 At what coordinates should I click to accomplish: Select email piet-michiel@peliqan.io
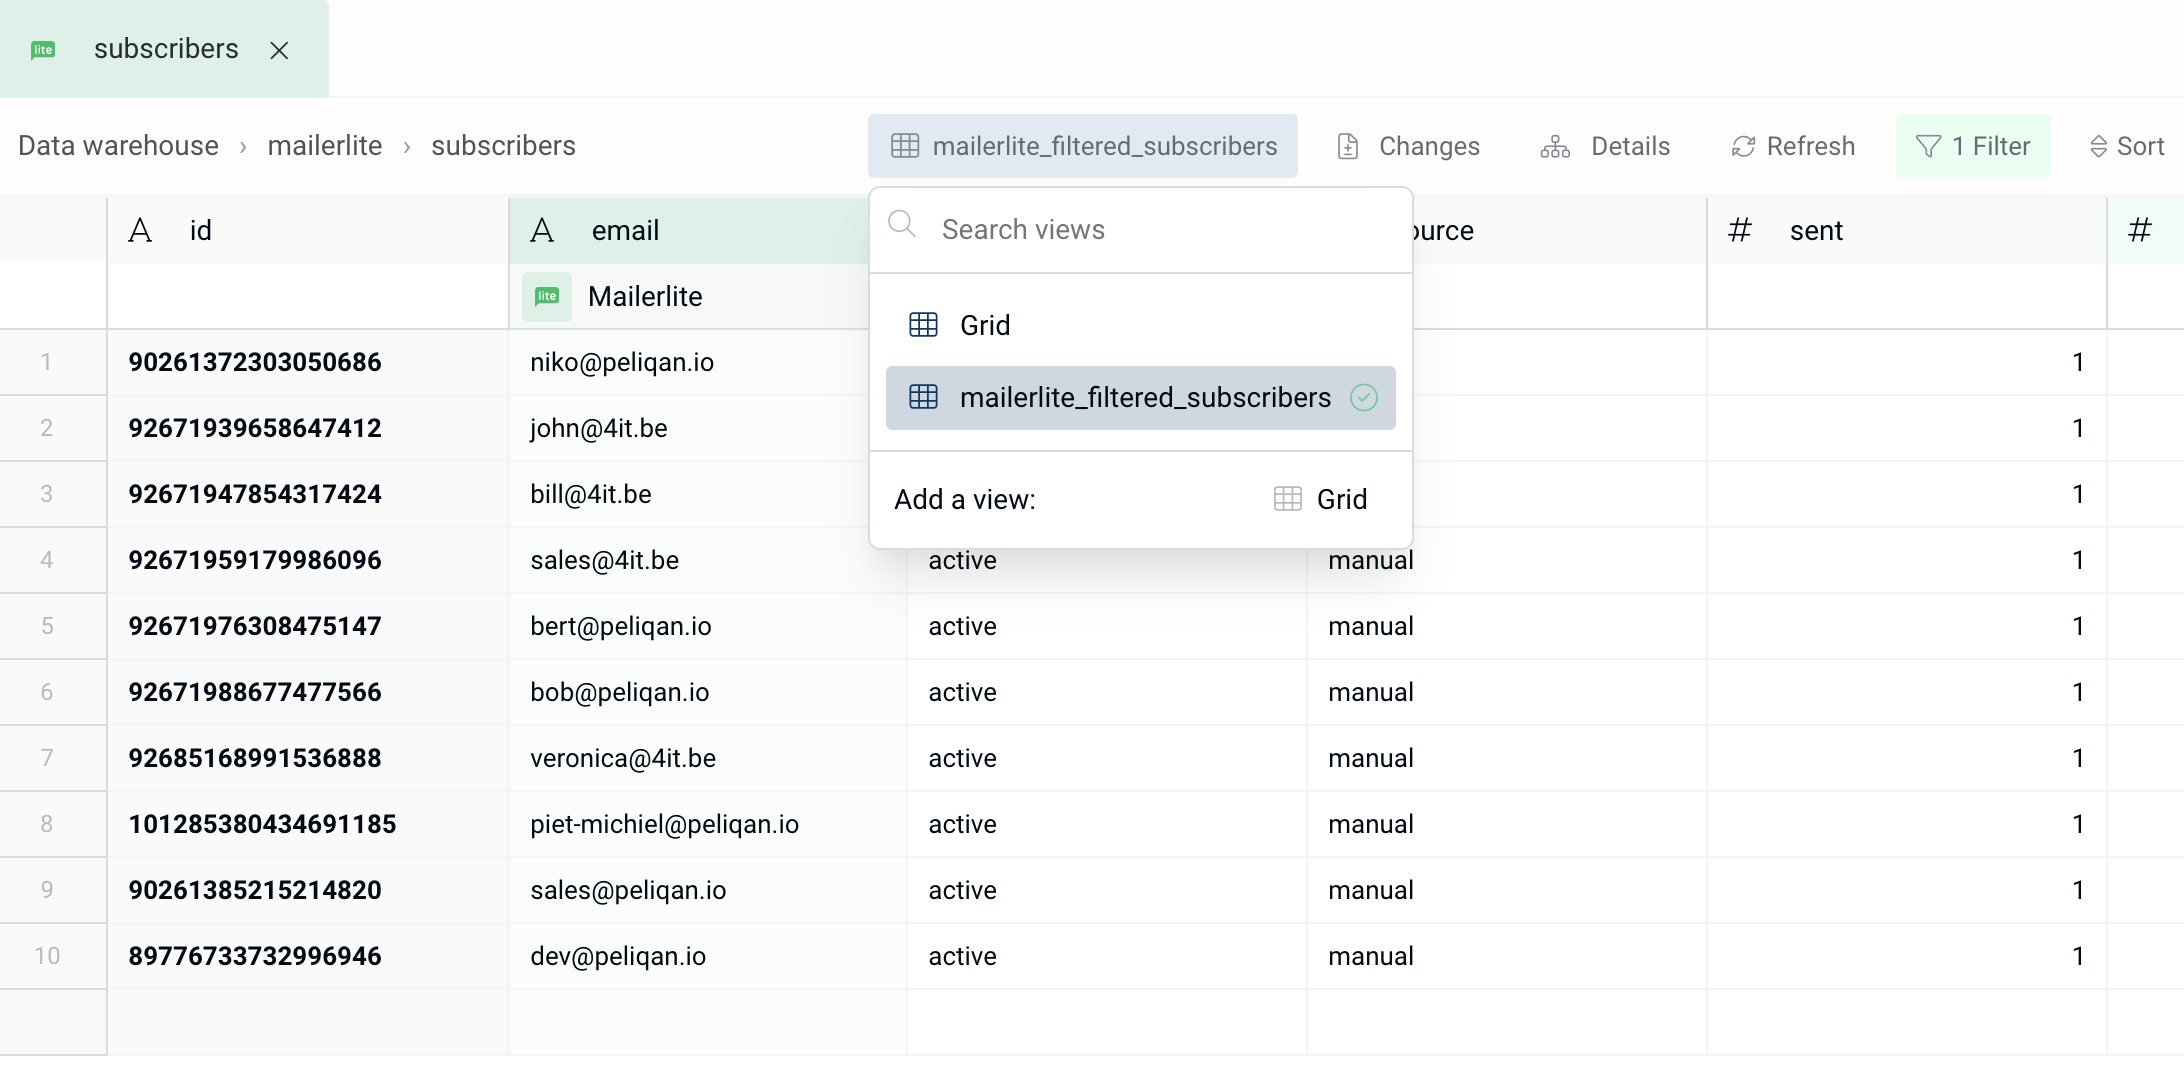click(708, 824)
